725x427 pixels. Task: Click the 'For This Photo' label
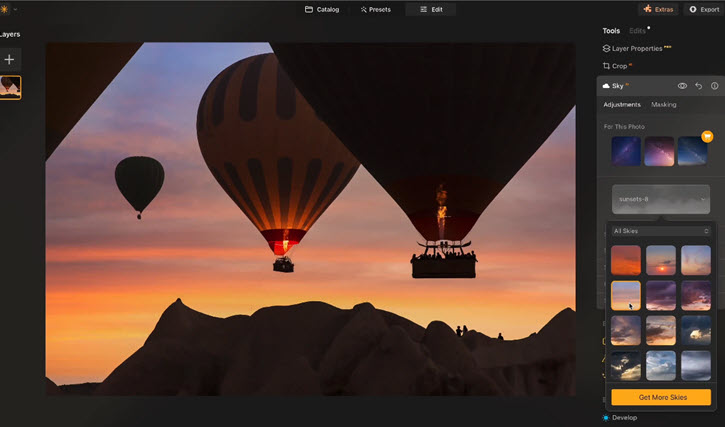624,127
